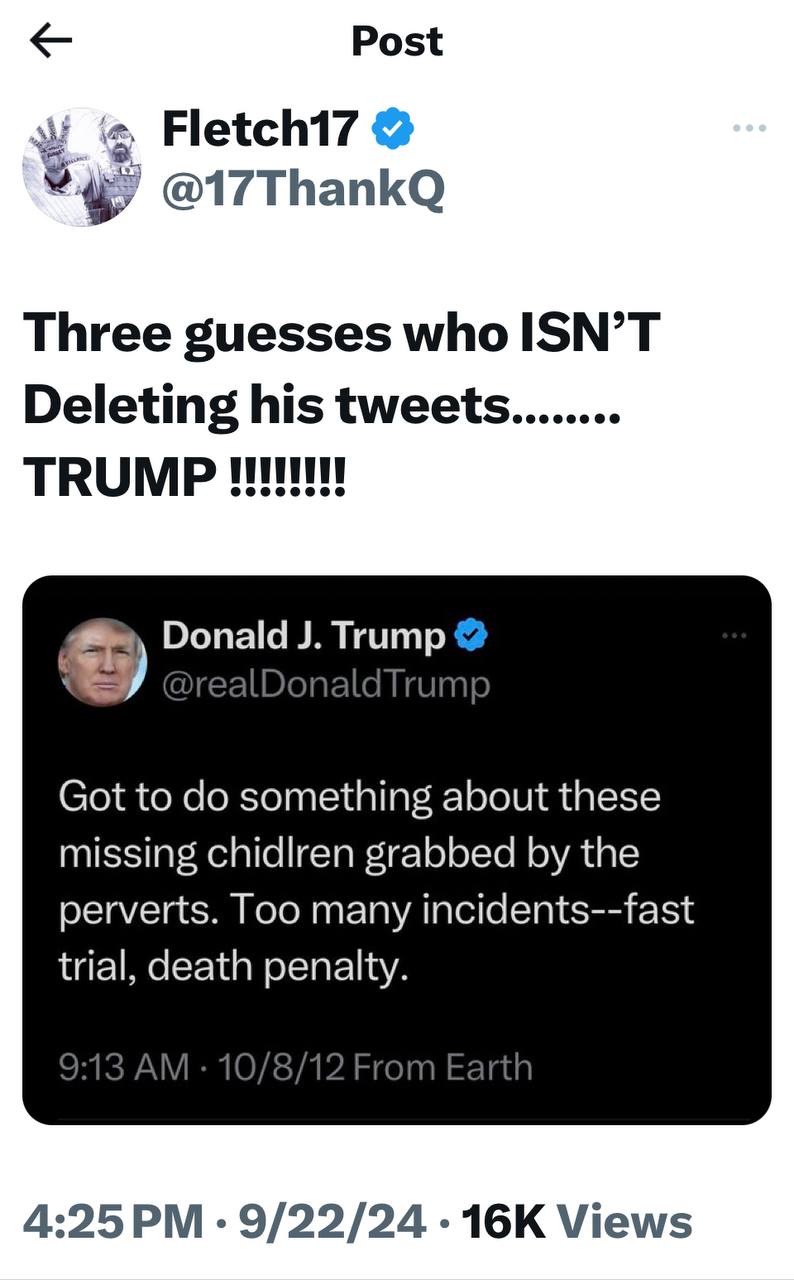This screenshot has width=794, height=1280.
Task: Click the "From Earth" label
Action: 443,1067
